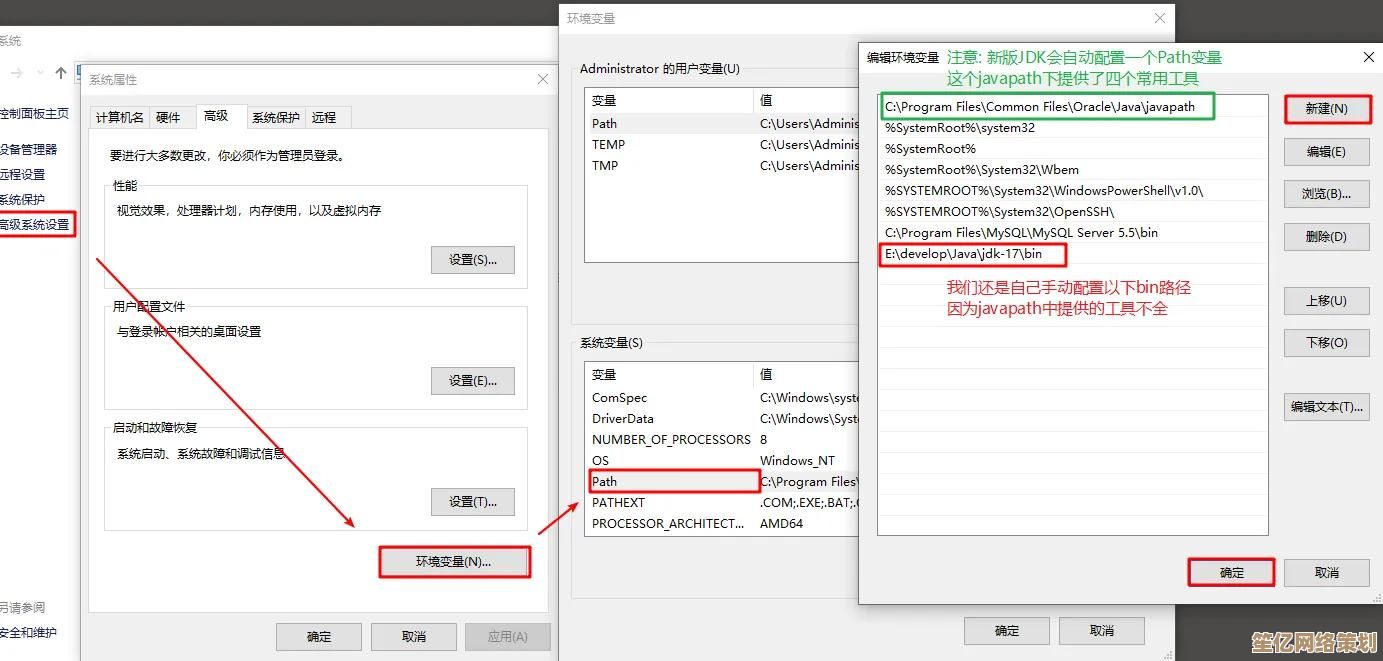1383x661 pixels.
Task: Click the up arrow navigation icon
Action: click(61, 73)
